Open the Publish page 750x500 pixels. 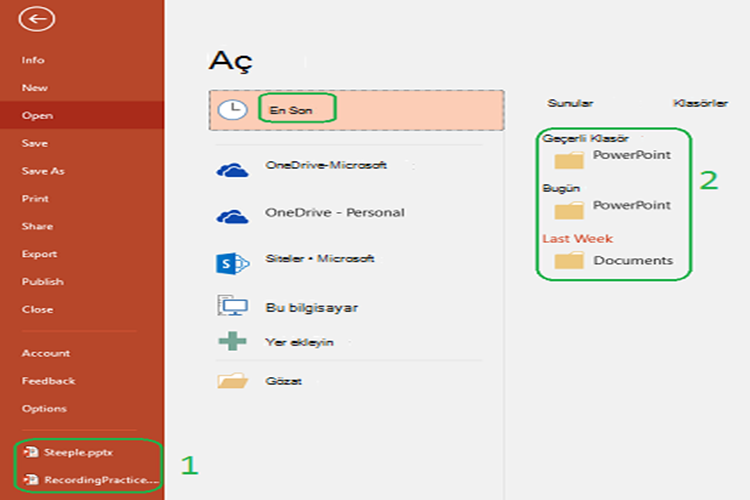click(x=43, y=282)
